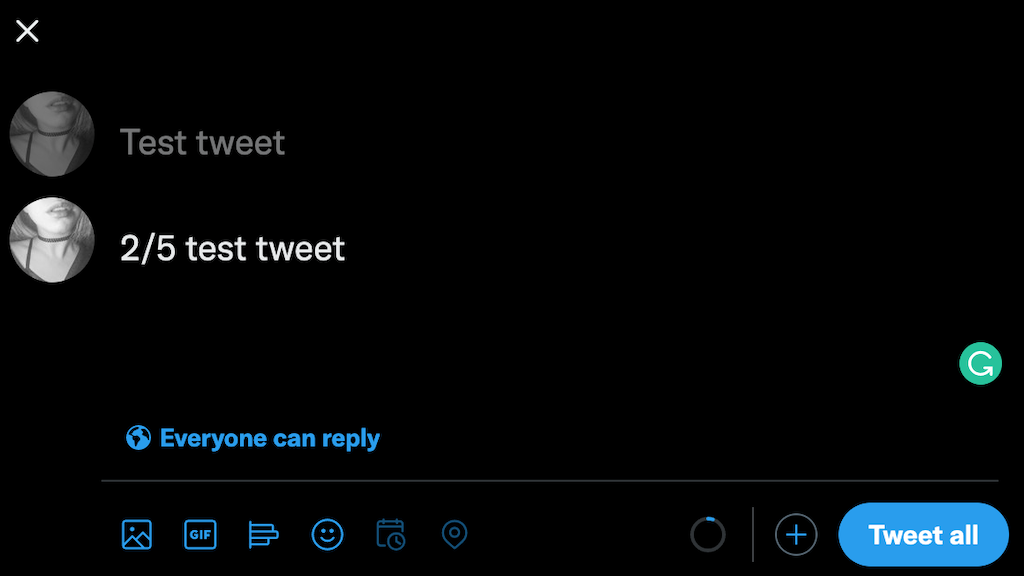
Task: Click the second tweet's profile avatar
Action: coord(52,240)
